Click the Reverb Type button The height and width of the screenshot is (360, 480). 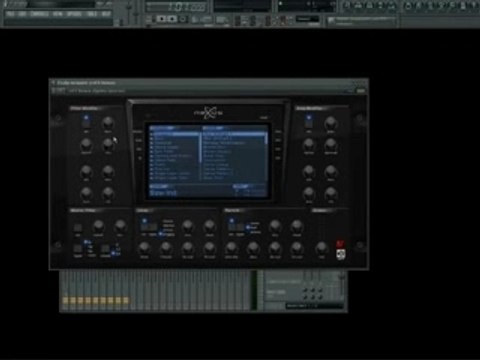click(x=240, y=227)
